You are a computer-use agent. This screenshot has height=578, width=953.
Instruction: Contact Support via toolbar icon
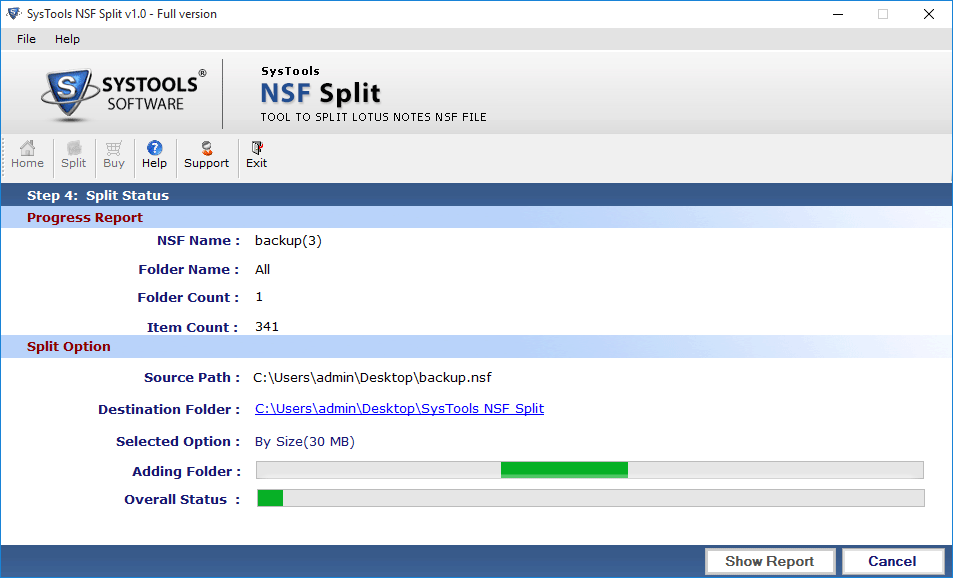click(207, 155)
